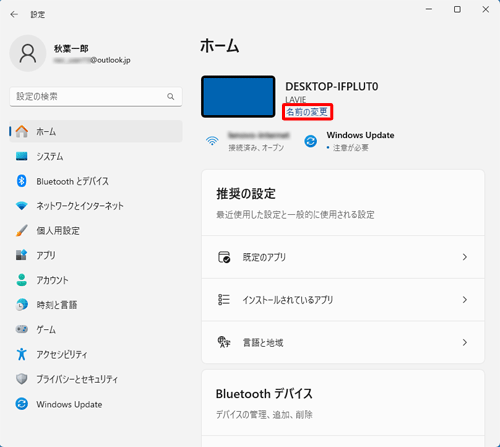This screenshot has height=447, width=500.
Task: Open プライバシーとセキュリティ category
Action: tap(96, 379)
